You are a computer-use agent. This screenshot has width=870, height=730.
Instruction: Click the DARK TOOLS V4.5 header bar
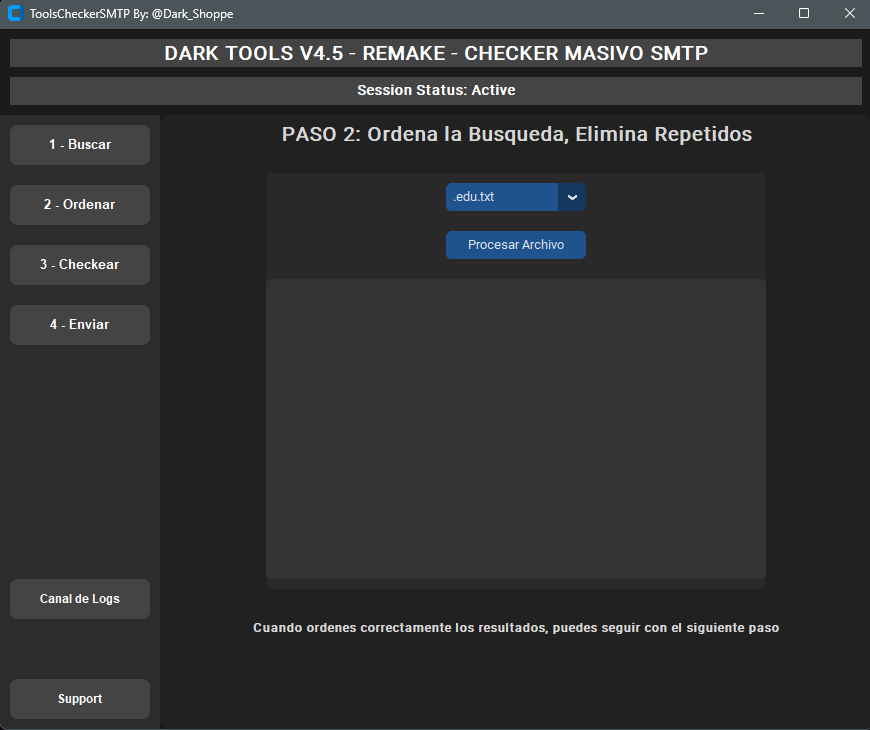pos(435,52)
